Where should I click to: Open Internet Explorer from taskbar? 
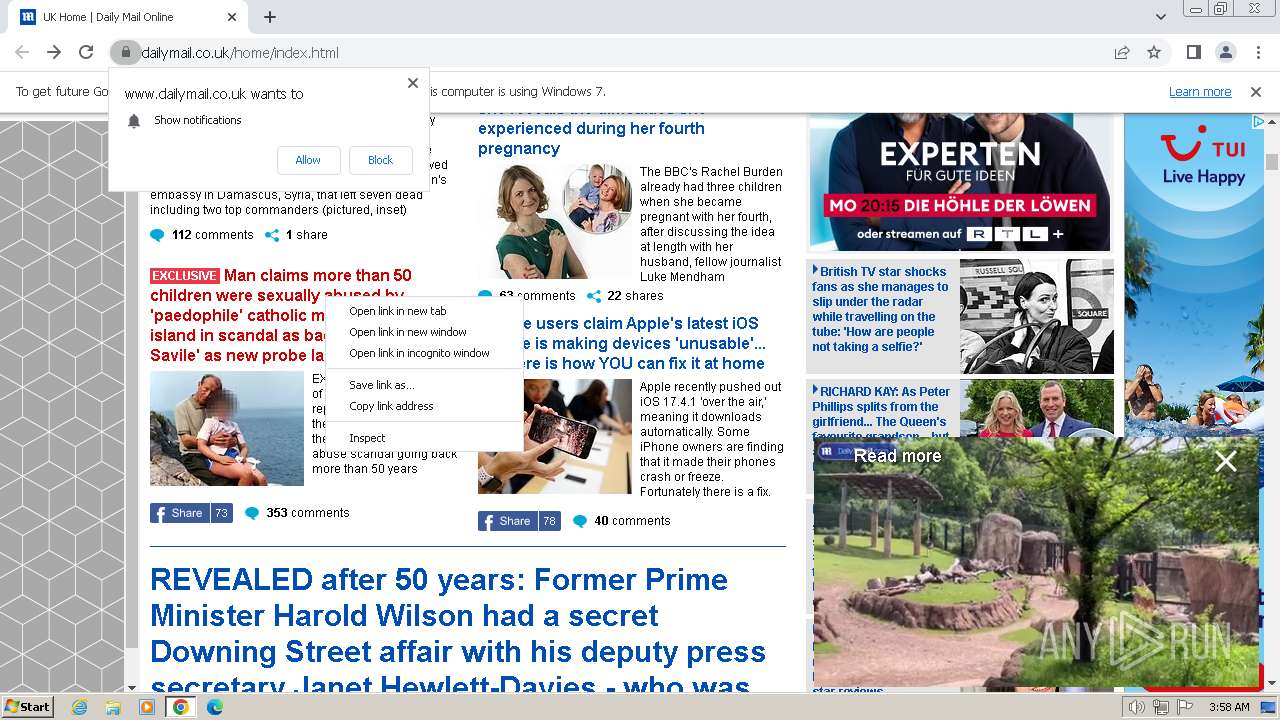[80, 707]
